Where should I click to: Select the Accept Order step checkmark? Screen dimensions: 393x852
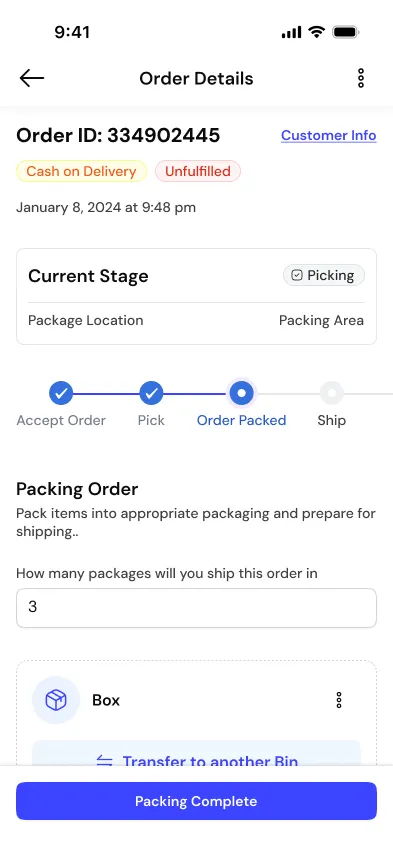pyautogui.click(x=61, y=393)
